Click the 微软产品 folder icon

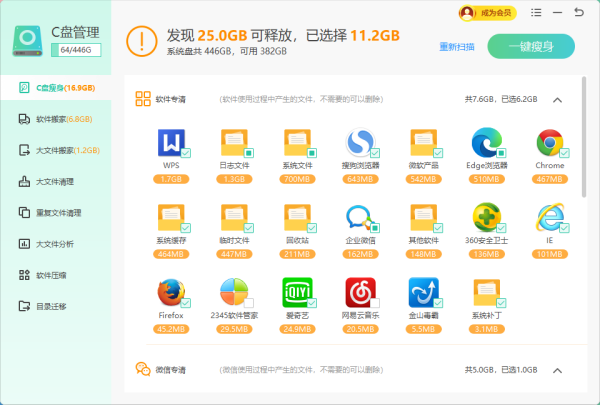click(x=424, y=142)
